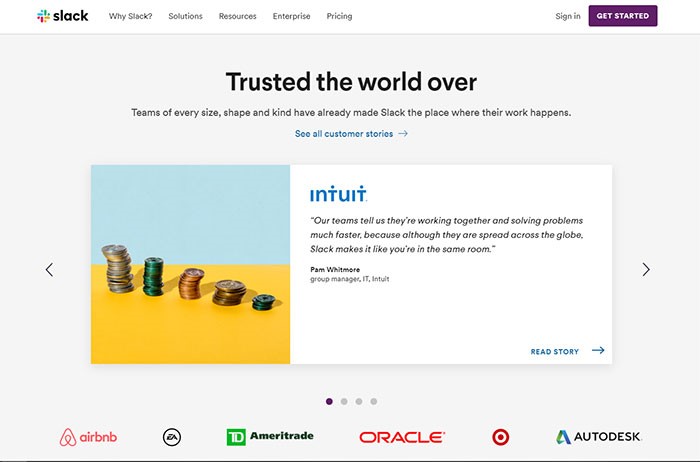Click the Slack logo in the header
This screenshot has height=462, width=700.
click(62, 16)
